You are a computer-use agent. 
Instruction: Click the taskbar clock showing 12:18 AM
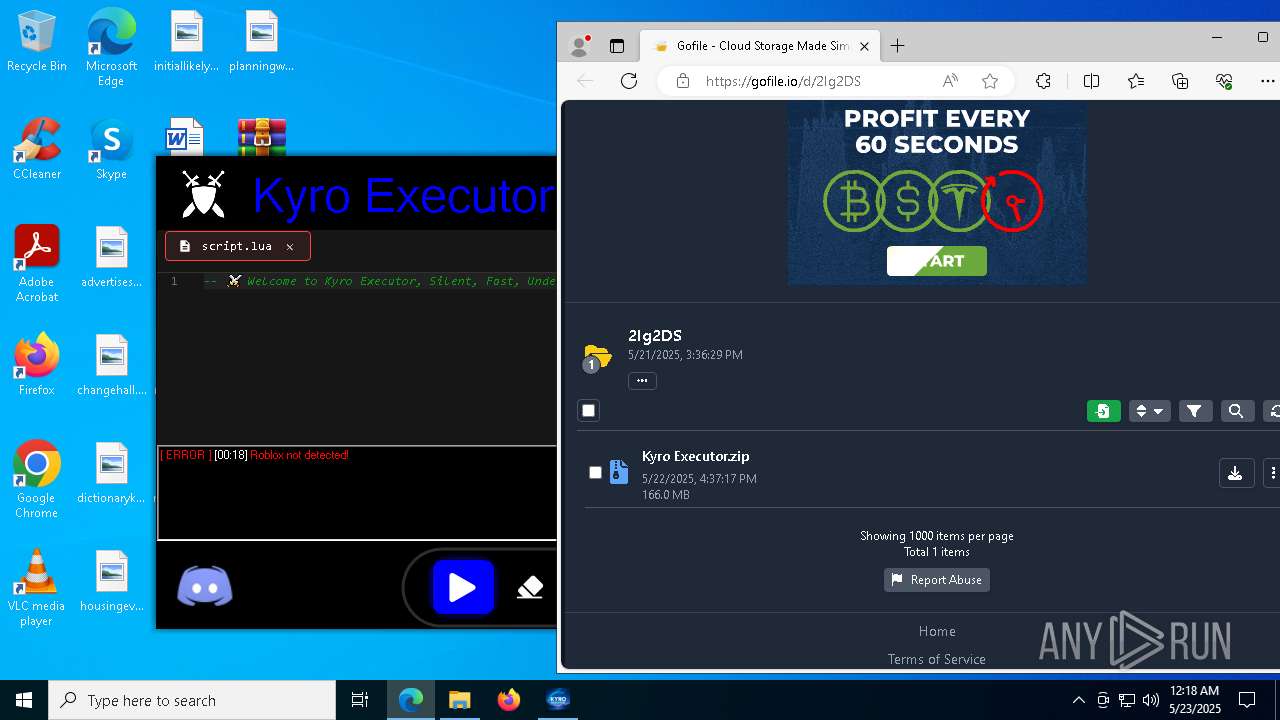pos(1194,700)
